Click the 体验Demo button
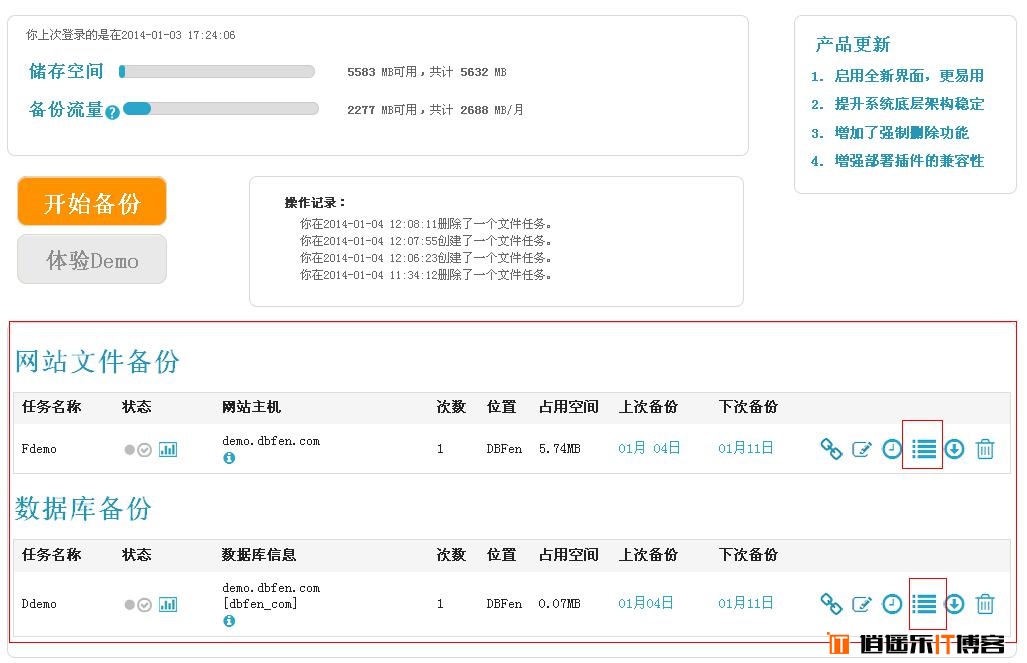The width and height of the screenshot is (1027, 663). 92,259
